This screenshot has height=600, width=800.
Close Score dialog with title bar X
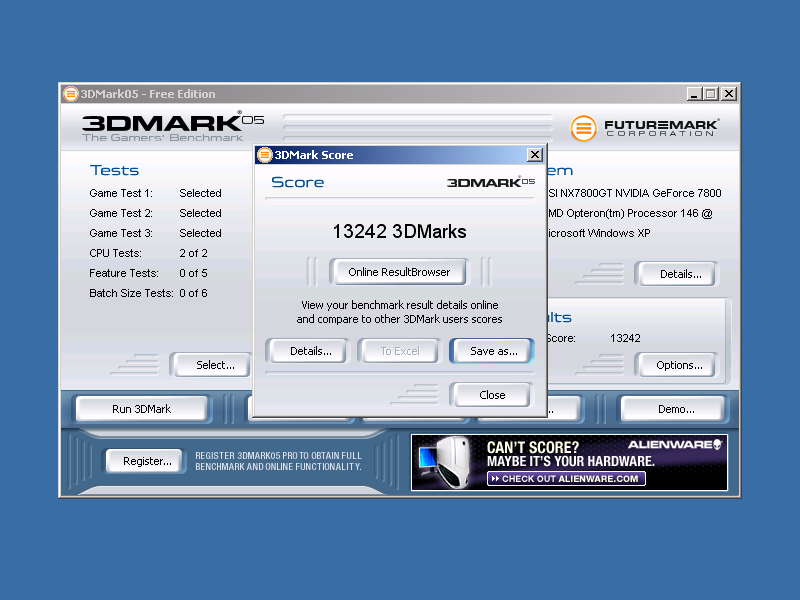point(534,155)
